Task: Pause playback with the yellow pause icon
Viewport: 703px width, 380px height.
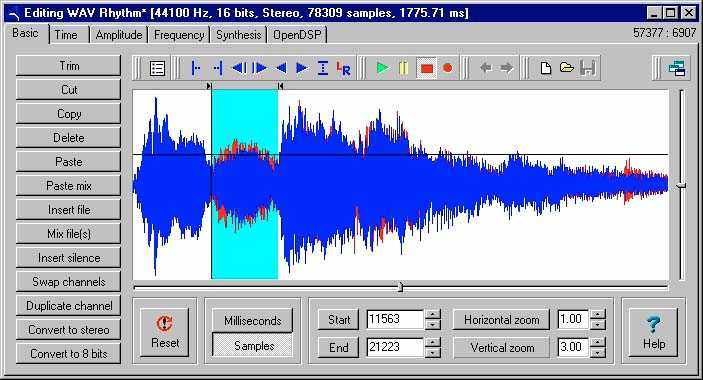Action: tap(404, 68)
